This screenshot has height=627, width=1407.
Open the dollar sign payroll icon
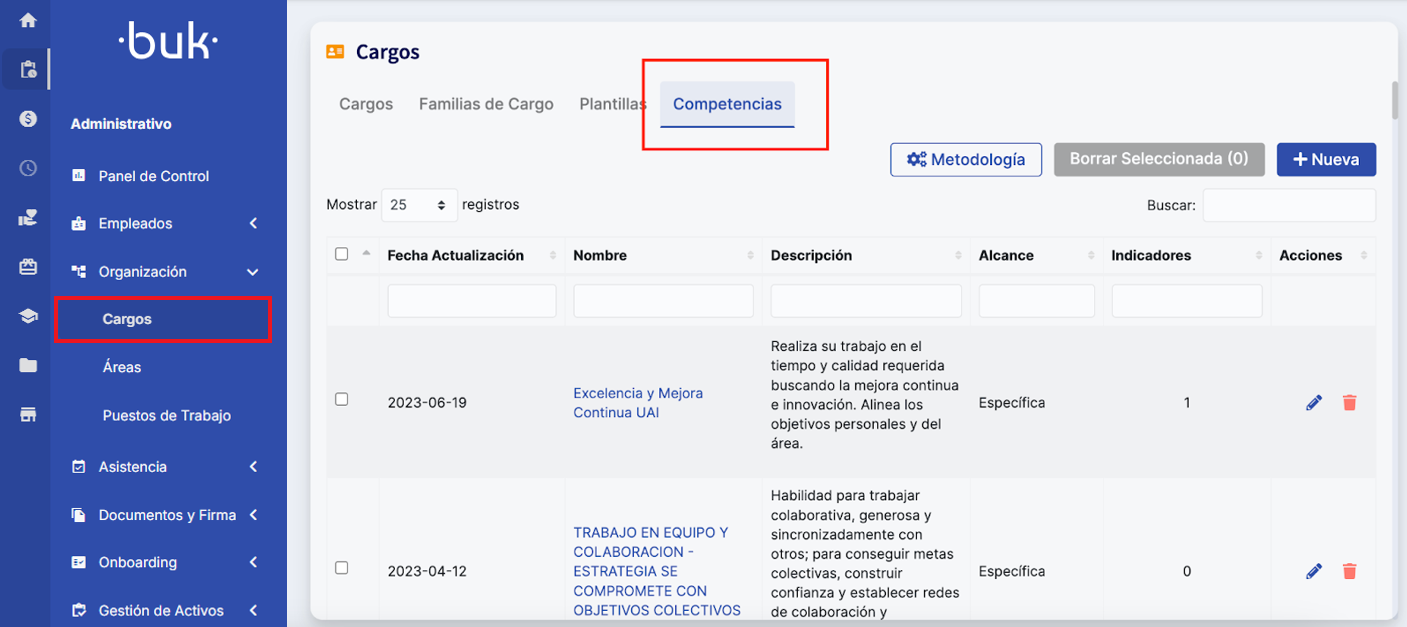pos(28,119)
